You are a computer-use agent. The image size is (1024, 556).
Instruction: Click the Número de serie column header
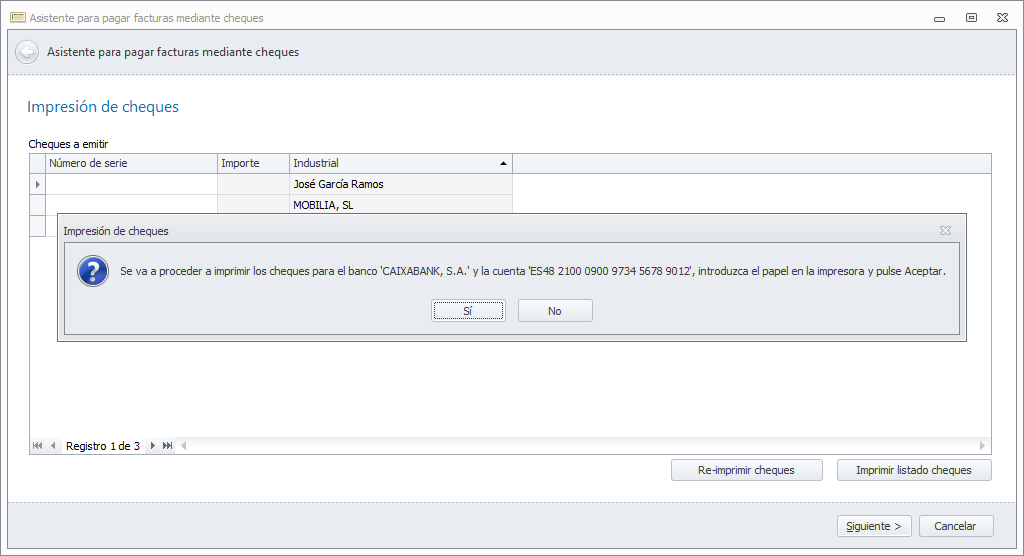coord(131,163)
